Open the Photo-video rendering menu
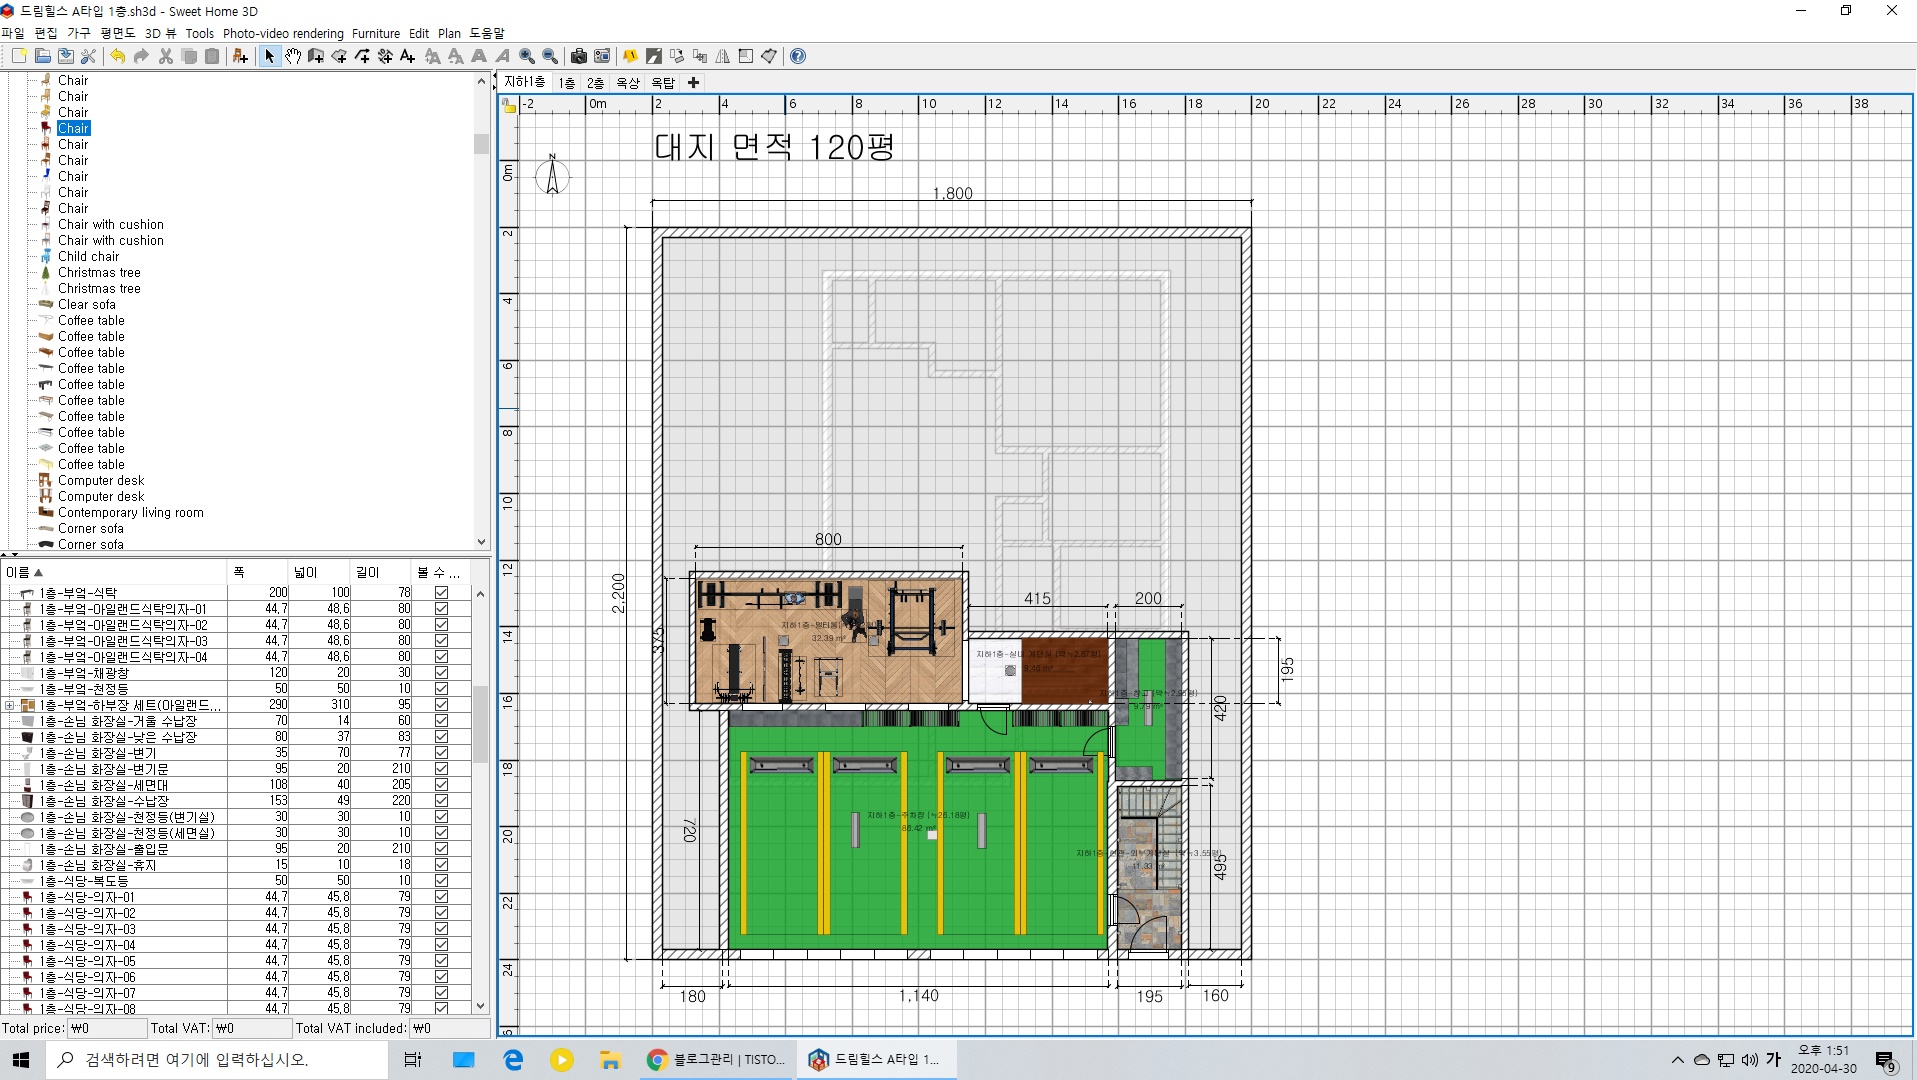Viewport: 1917px width, 1080px height. pyautogui.click(x=283, y=33)
